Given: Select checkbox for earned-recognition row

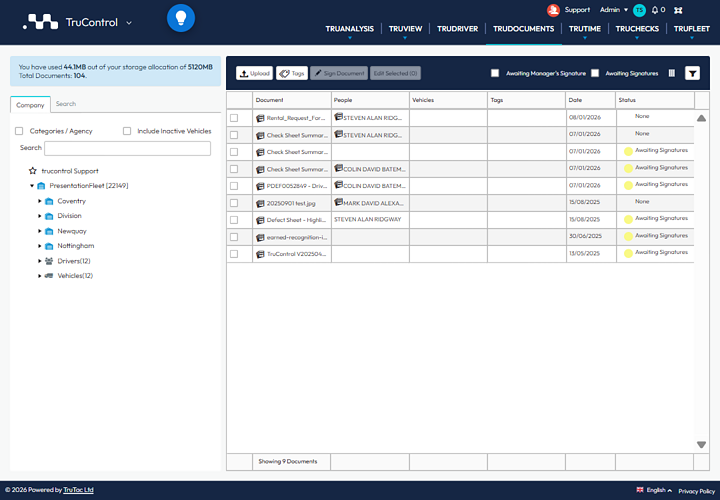Looking at the screenshot, I should tap(234, 237).
